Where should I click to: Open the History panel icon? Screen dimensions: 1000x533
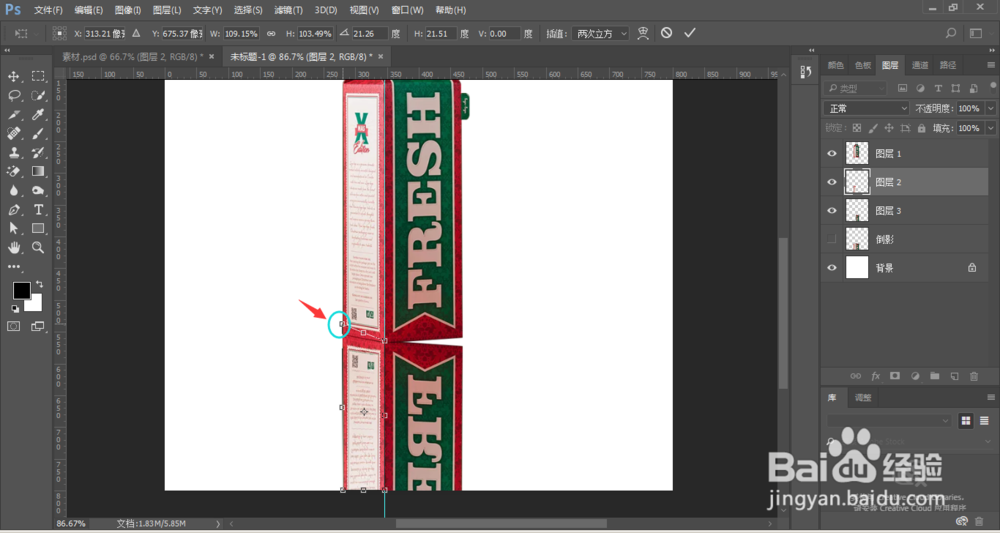tap(805, 72)
